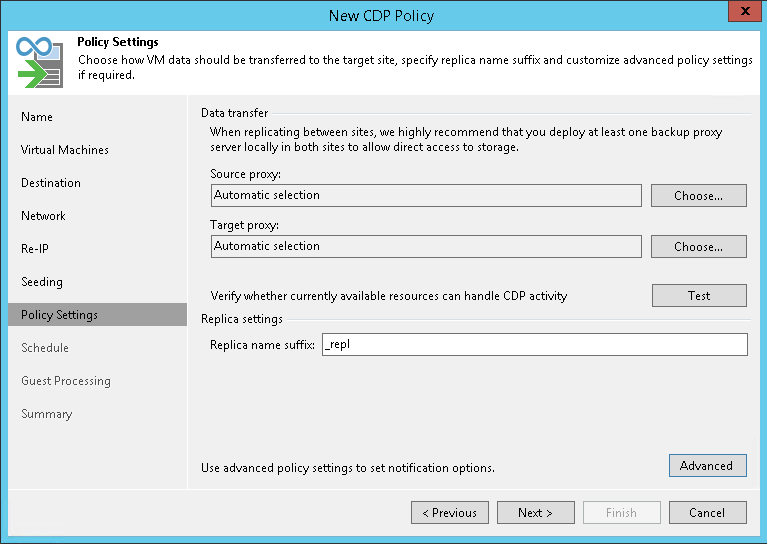Click the Replica name suffix field

pyautogui.click(x=533, y=345)
